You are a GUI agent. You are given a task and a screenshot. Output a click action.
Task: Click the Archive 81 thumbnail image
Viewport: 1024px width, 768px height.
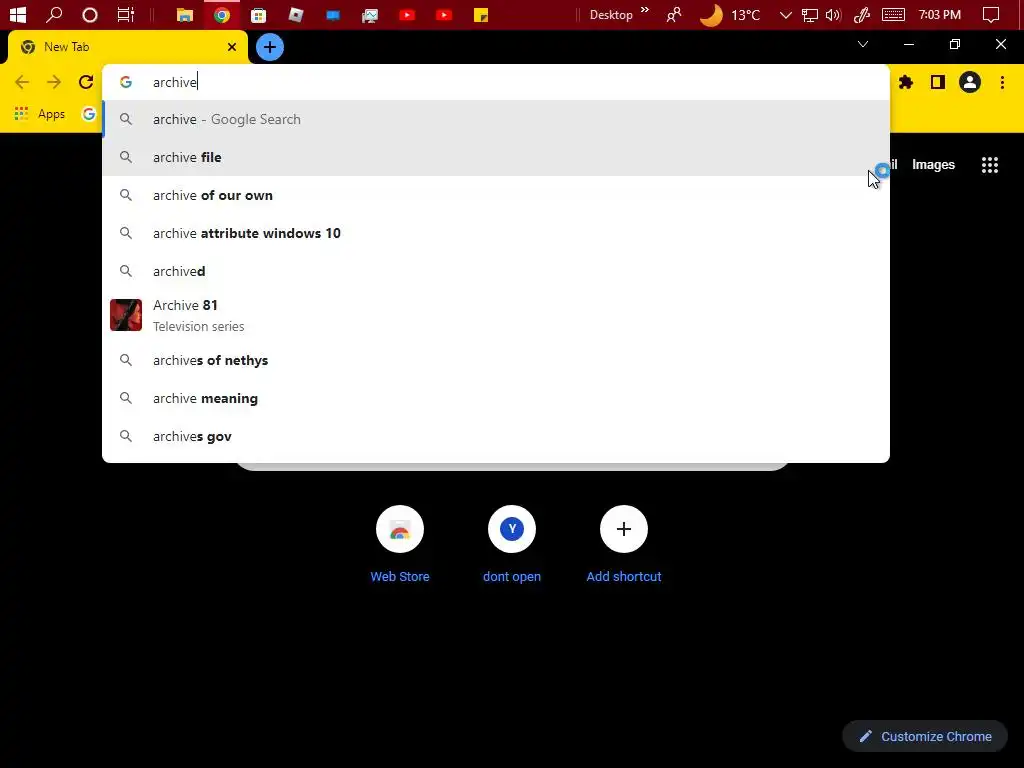click(126, 315)
